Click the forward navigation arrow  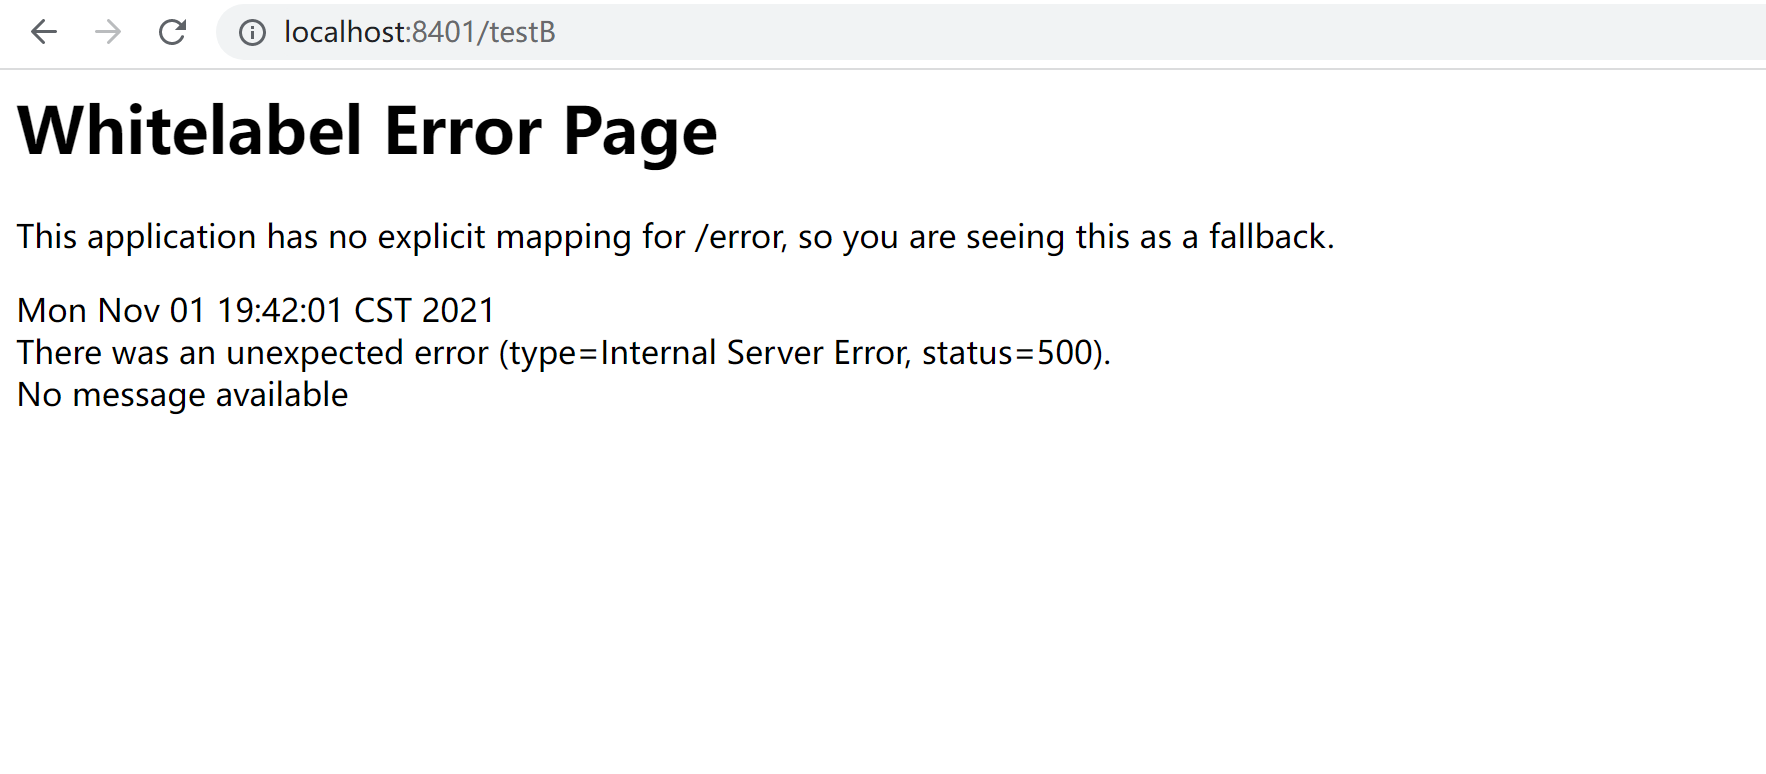point(108,32)
